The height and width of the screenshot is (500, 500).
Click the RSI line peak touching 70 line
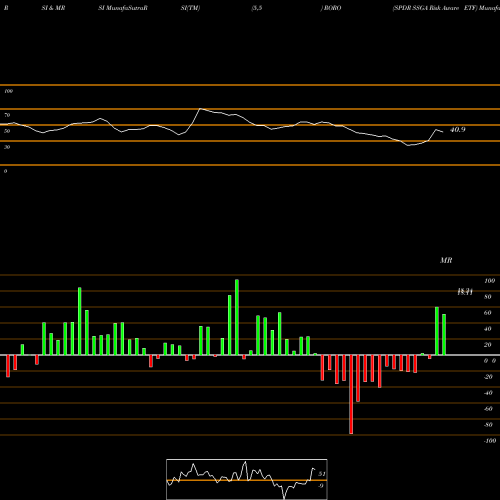pos(200,109)
